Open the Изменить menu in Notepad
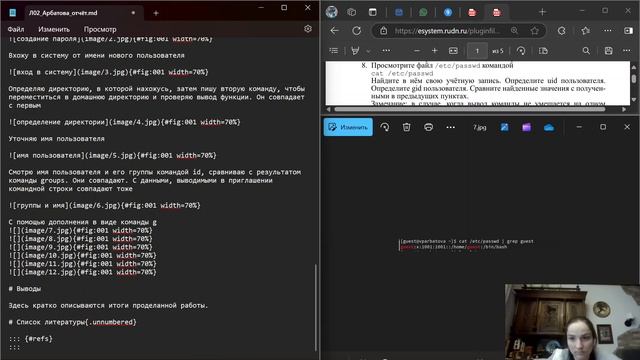The image size is (640, 360). coord(54,29)
